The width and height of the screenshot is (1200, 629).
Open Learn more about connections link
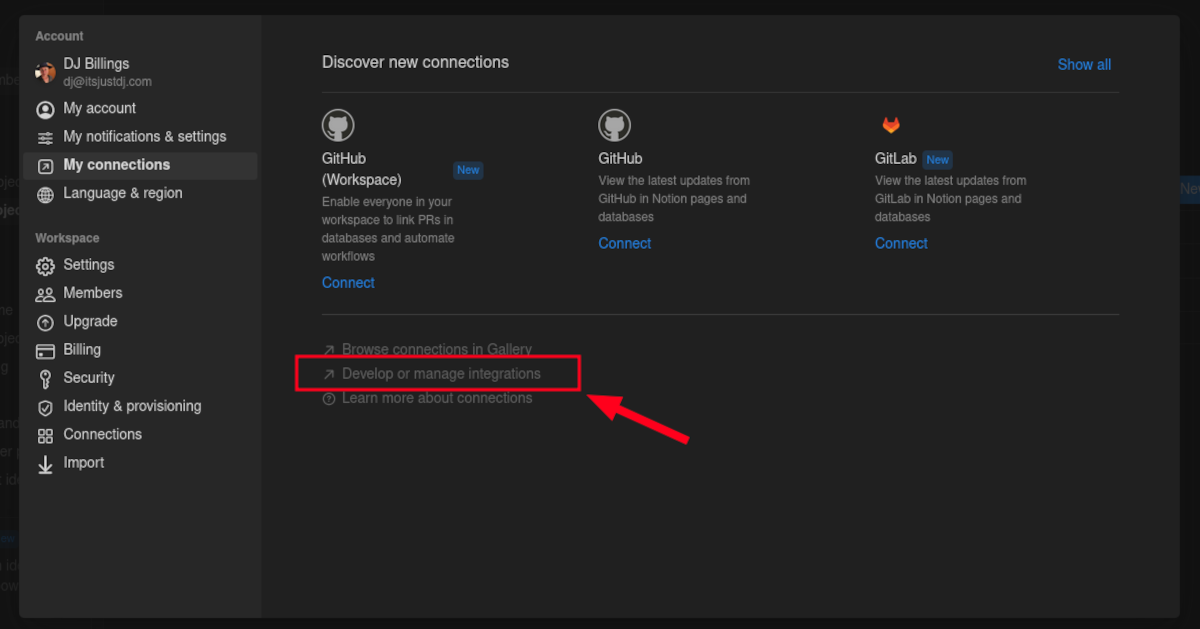pos(437,398)
